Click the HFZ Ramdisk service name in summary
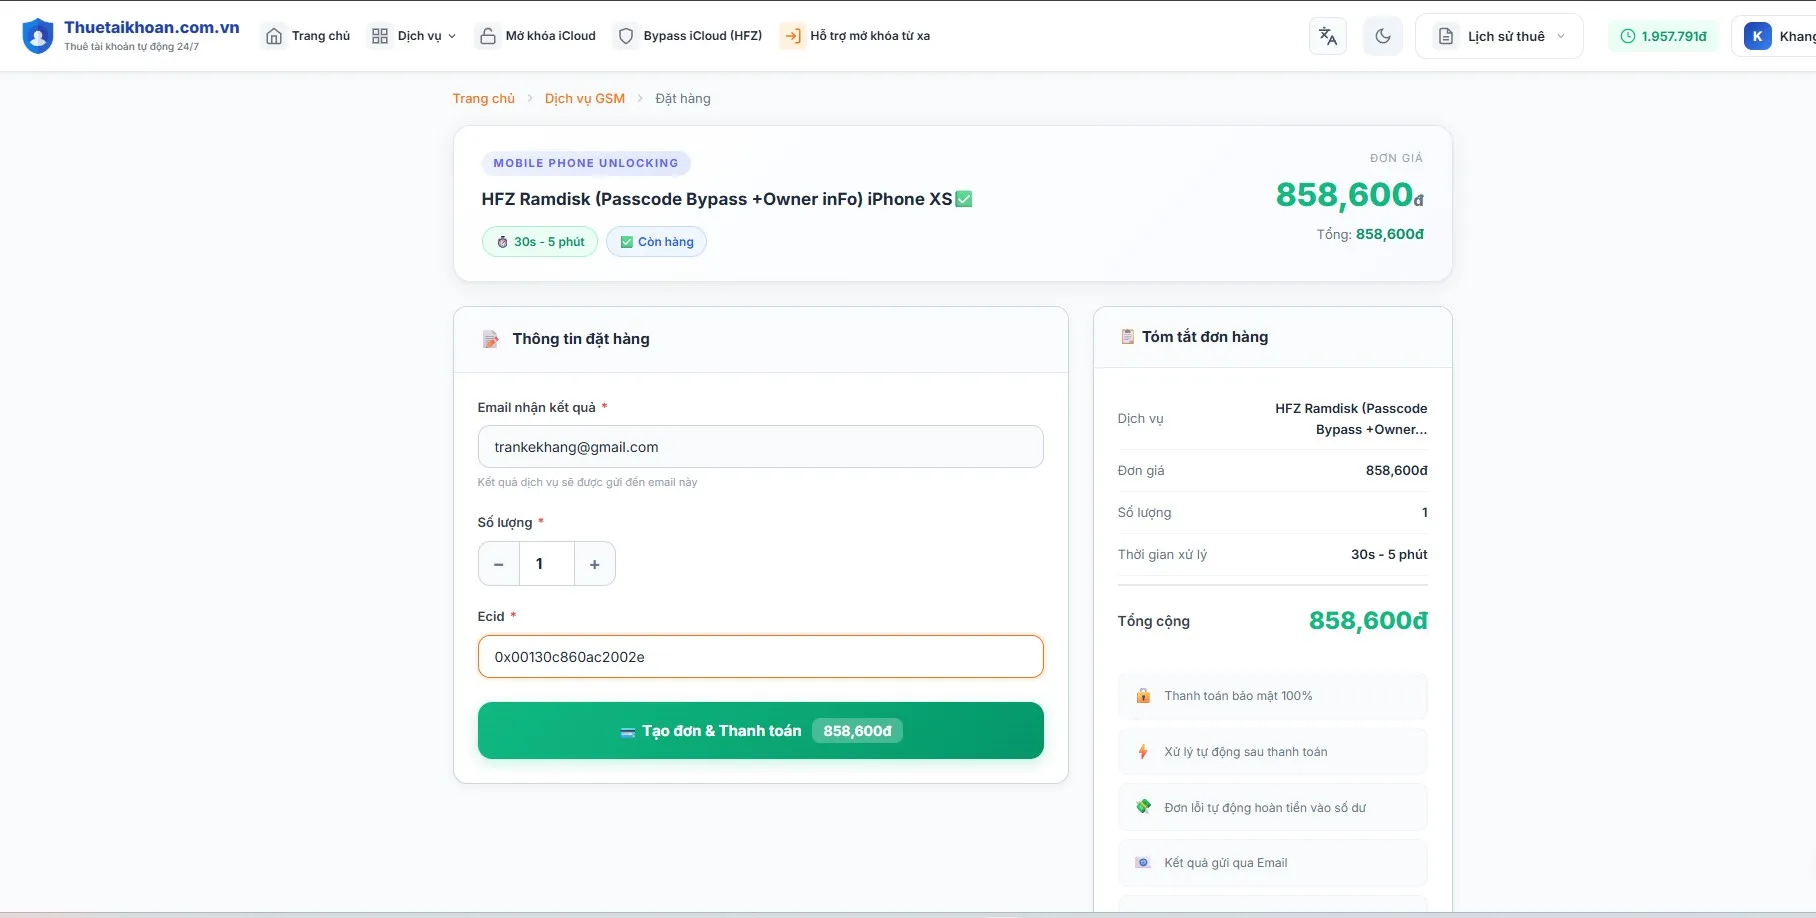 1351,419
